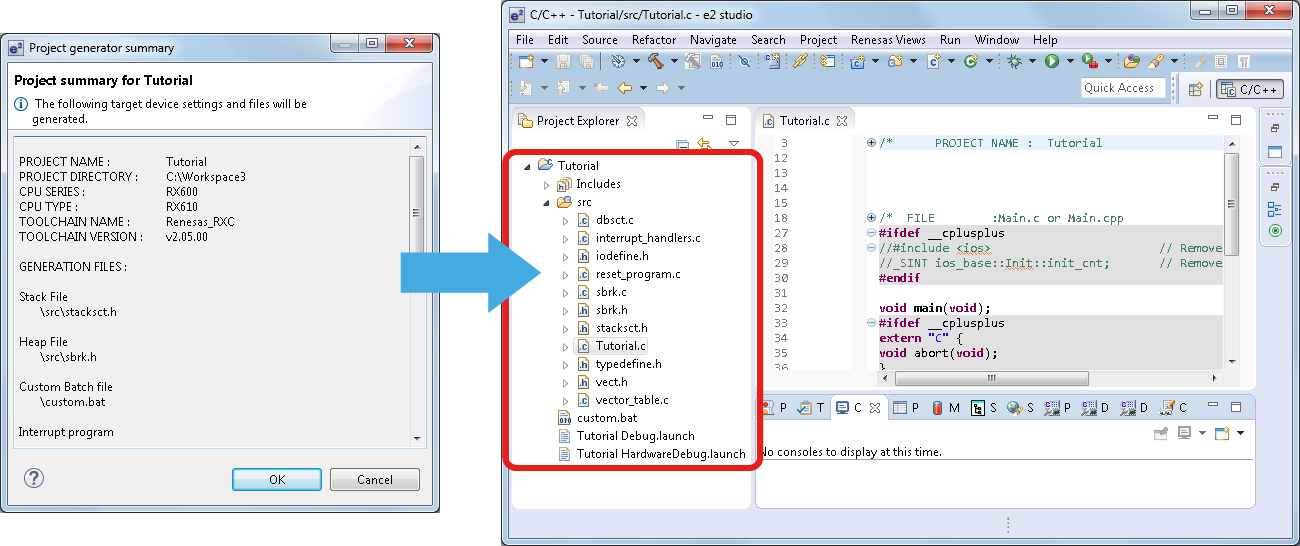Image resolution: width=1300 pixels, height=546 pixels.
Task: Click the New C source file icon
Action: [933, 61]
